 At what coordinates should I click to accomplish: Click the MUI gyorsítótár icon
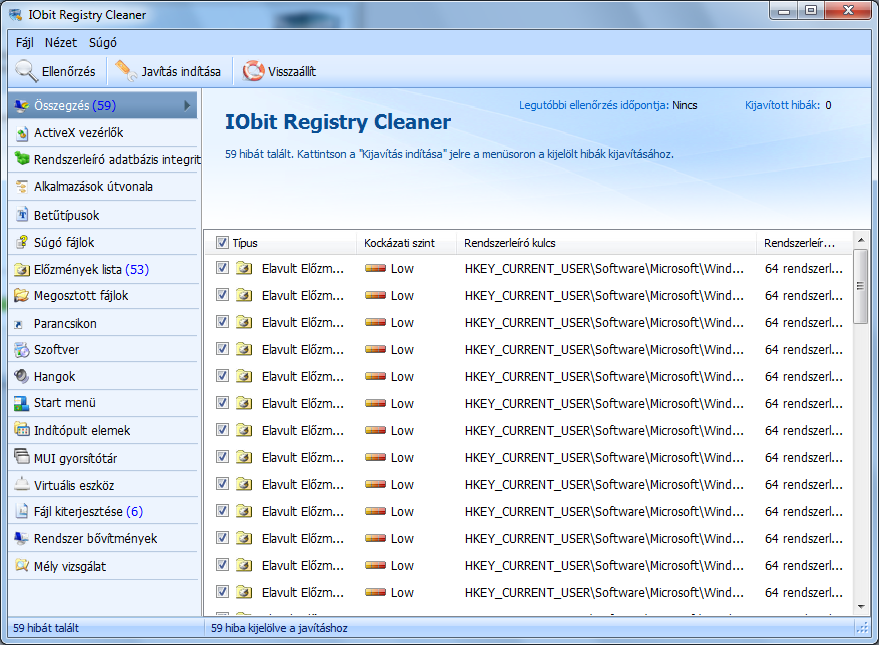pyautogui.click(x=21, y=457)
